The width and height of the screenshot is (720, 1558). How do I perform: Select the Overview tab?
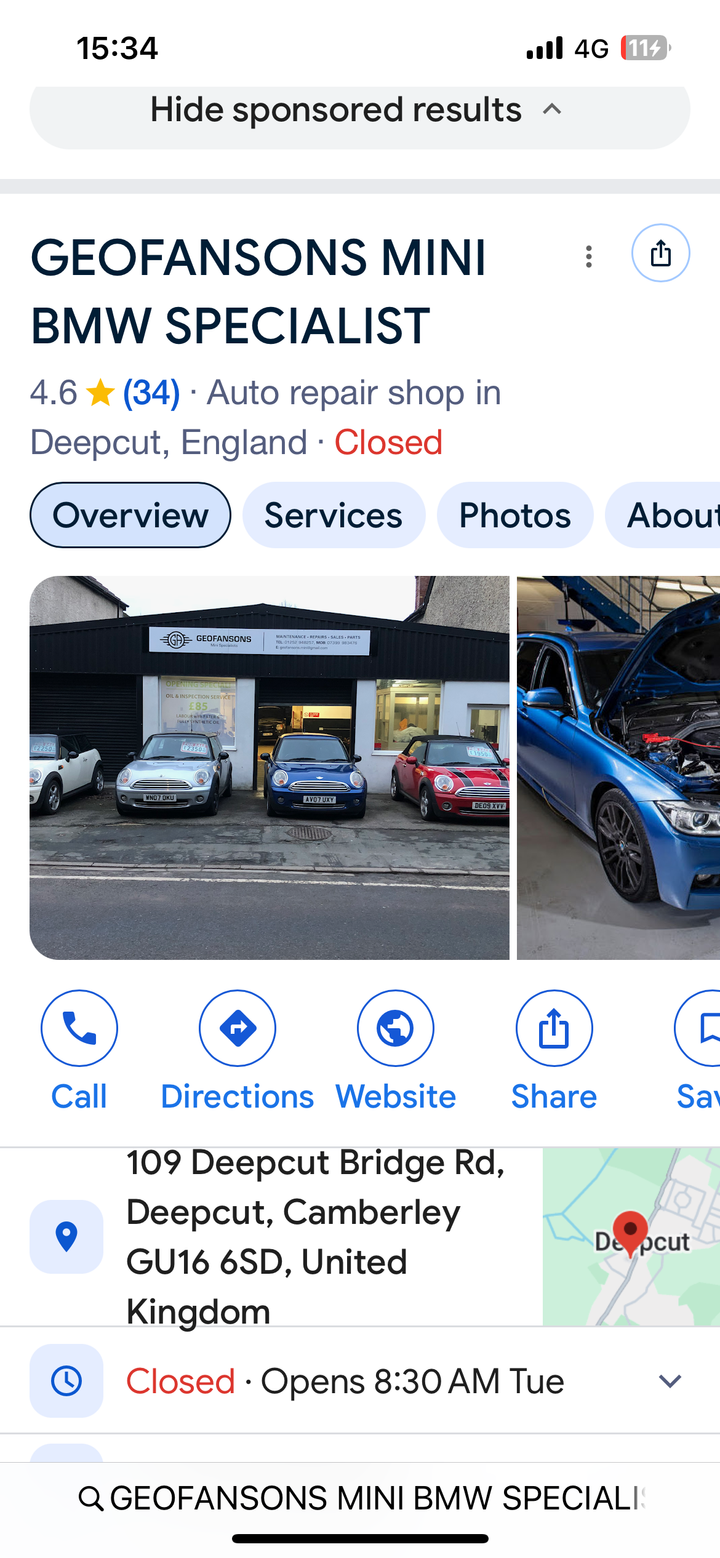tap(130, 515)
